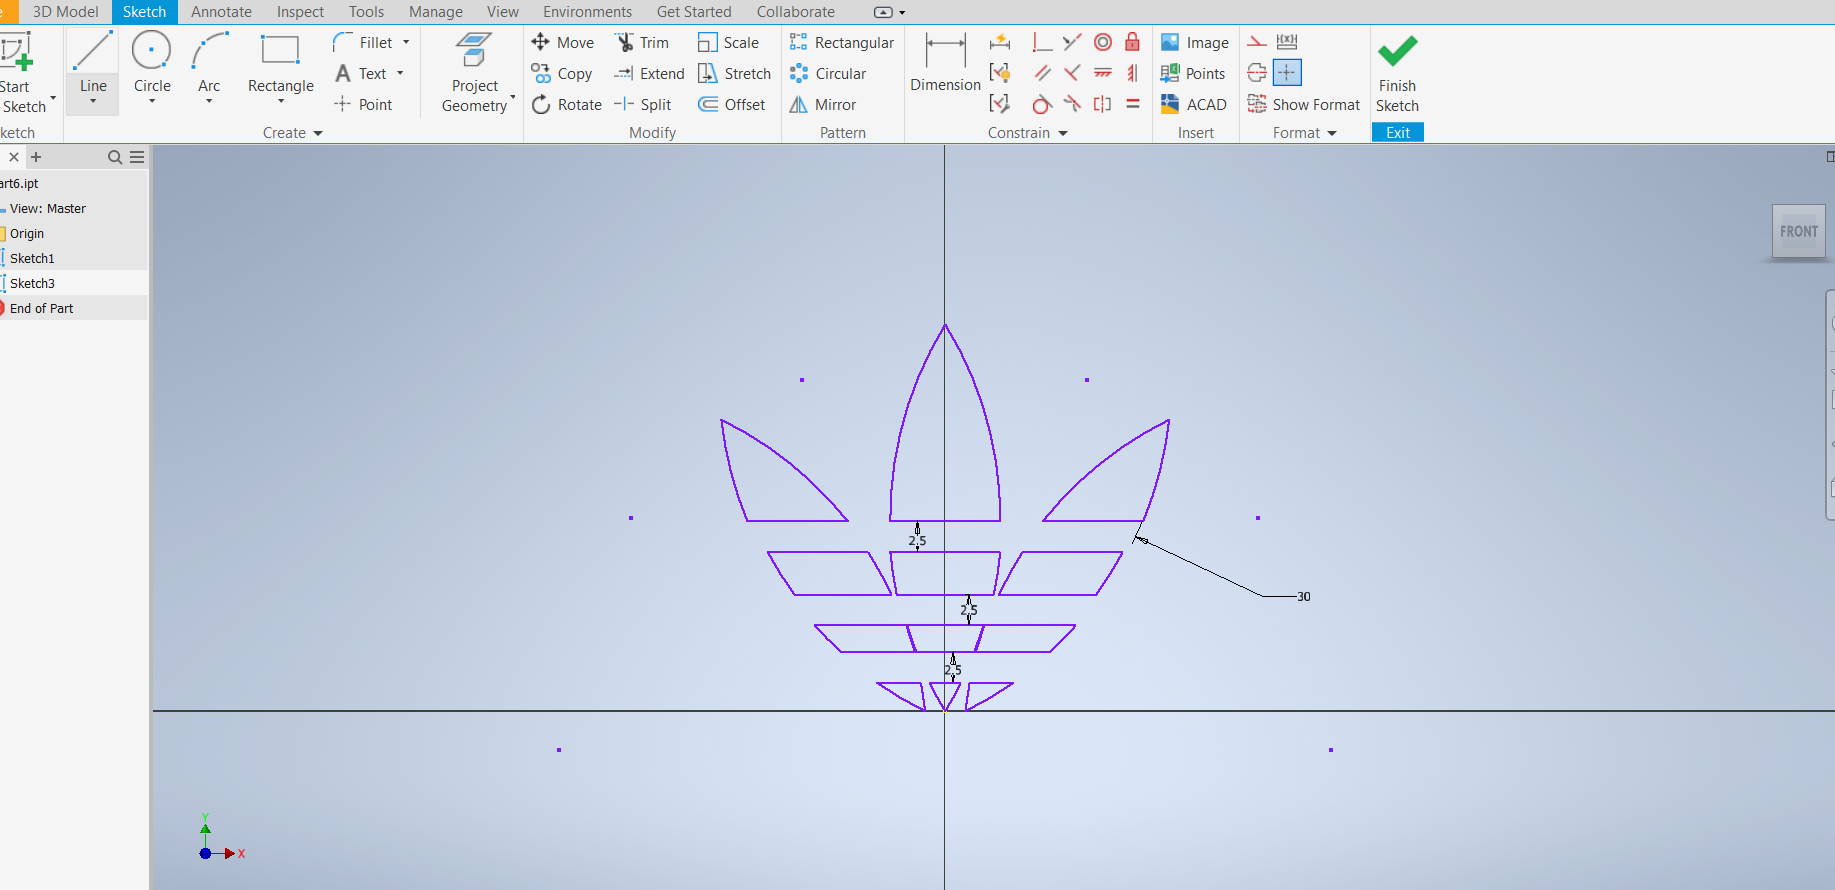The image size is (1835, 890).
Task: Open the Fillet dropdown arrow
Action: (x=406, y=42)
